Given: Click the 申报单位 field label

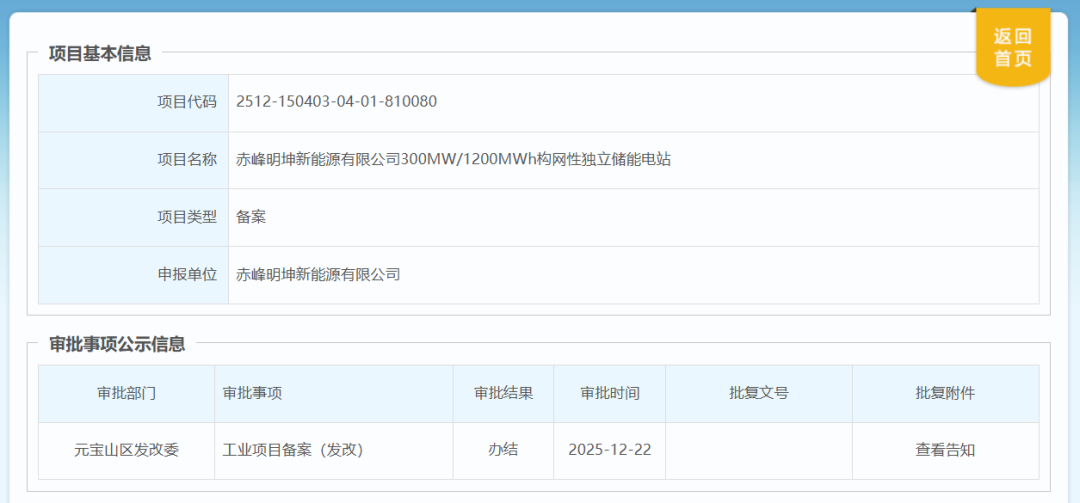Looking at the screenshot, I should point(187,274).
